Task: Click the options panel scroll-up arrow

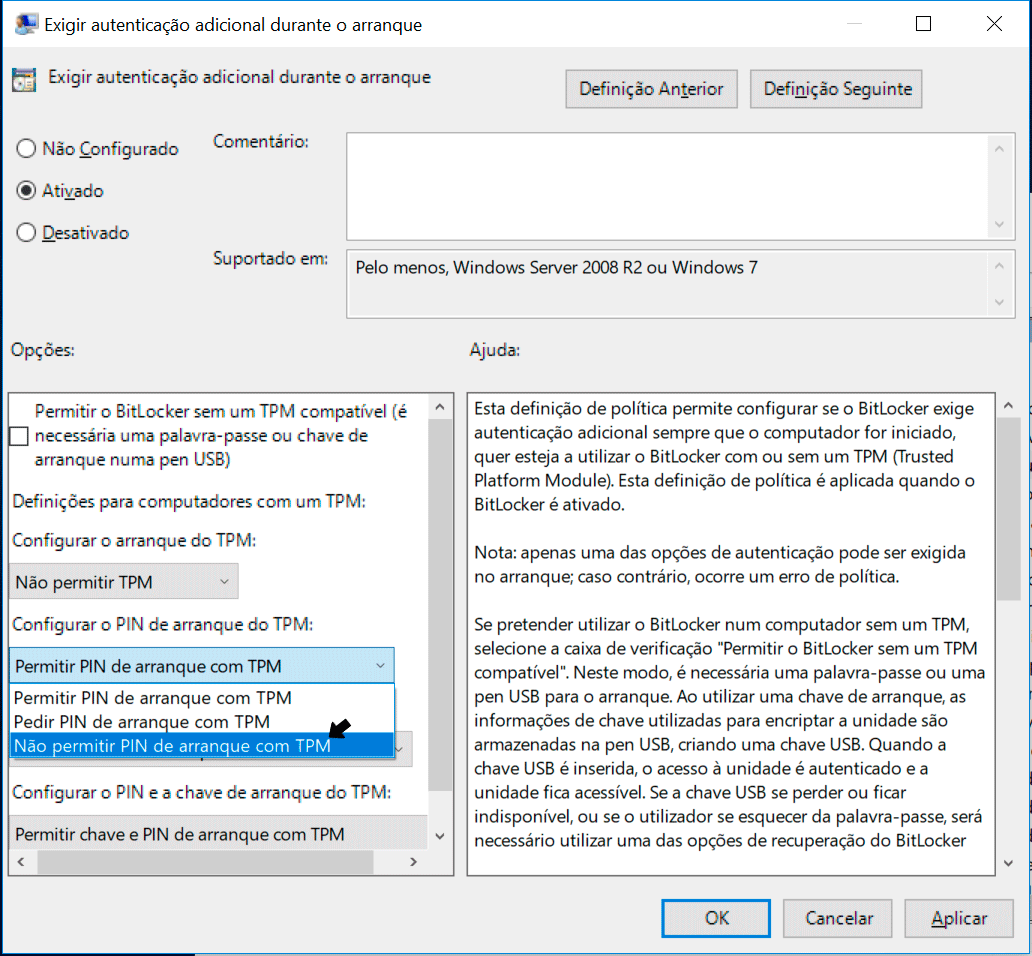Action: (440, 407)
